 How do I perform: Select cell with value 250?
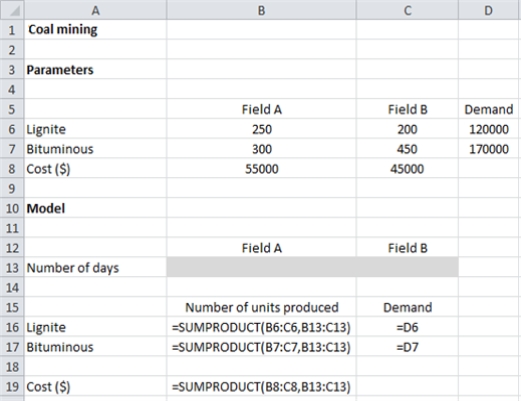tap(261, 129)
